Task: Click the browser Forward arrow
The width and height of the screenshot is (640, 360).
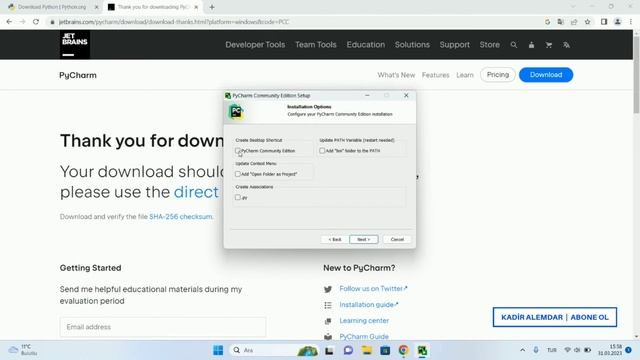Action: 22,22
